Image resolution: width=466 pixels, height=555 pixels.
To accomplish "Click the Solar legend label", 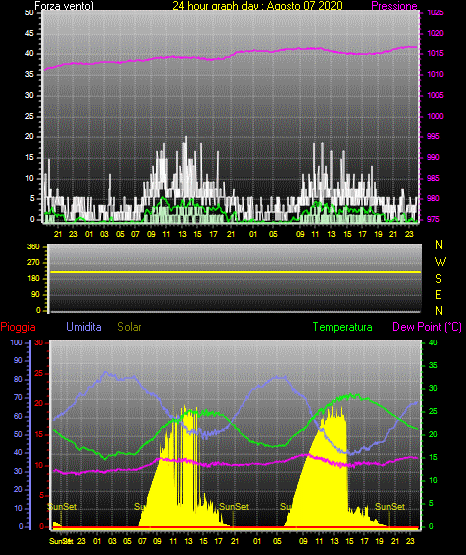I will point(129,327).
